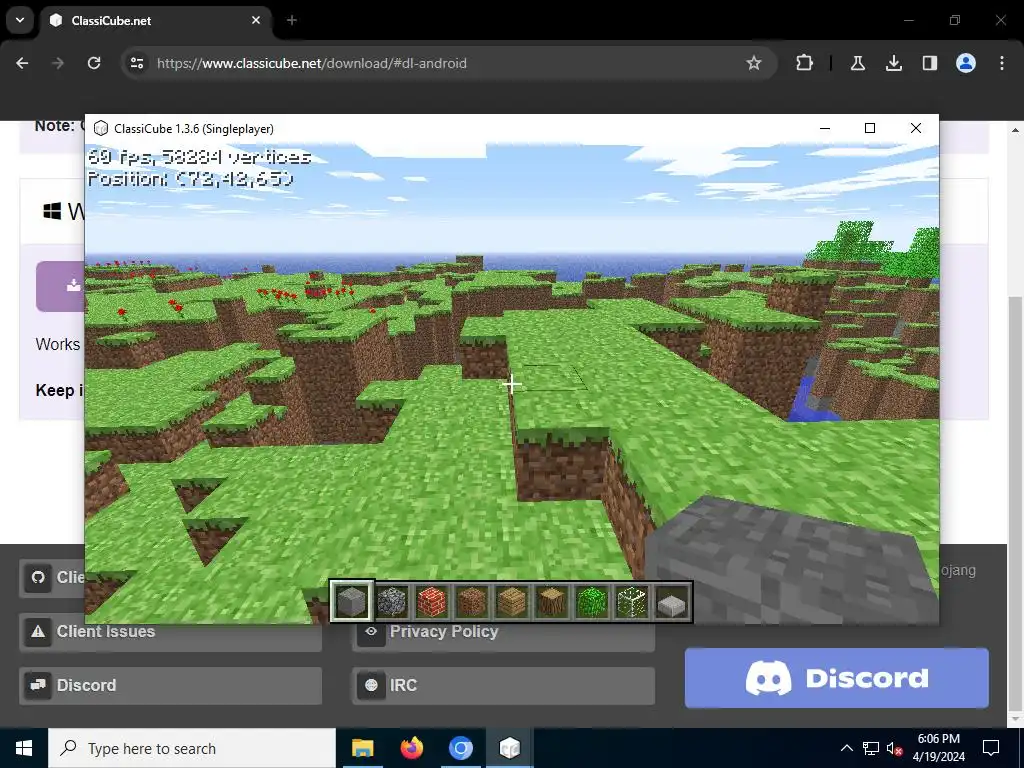Image resolution: width=1024 pixels, height=768 pixels.
Task: Switch to the ClassiCube.net tab
Action: 155,21
